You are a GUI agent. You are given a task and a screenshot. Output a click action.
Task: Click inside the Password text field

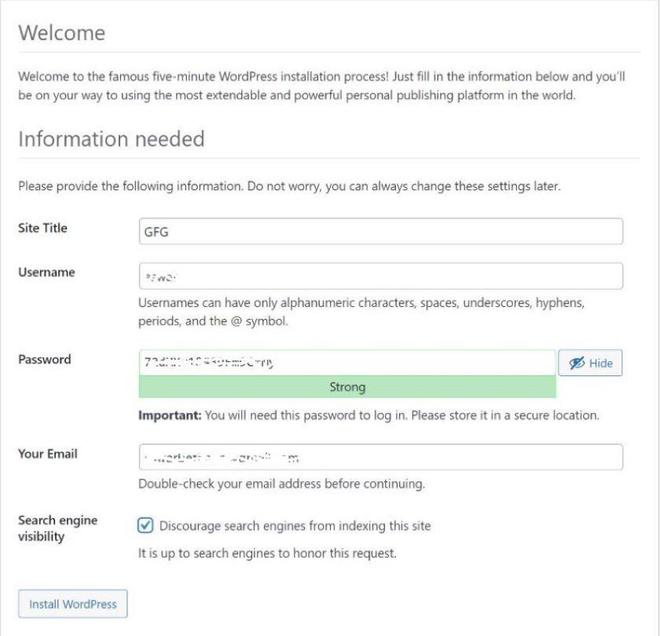[347, 362]
